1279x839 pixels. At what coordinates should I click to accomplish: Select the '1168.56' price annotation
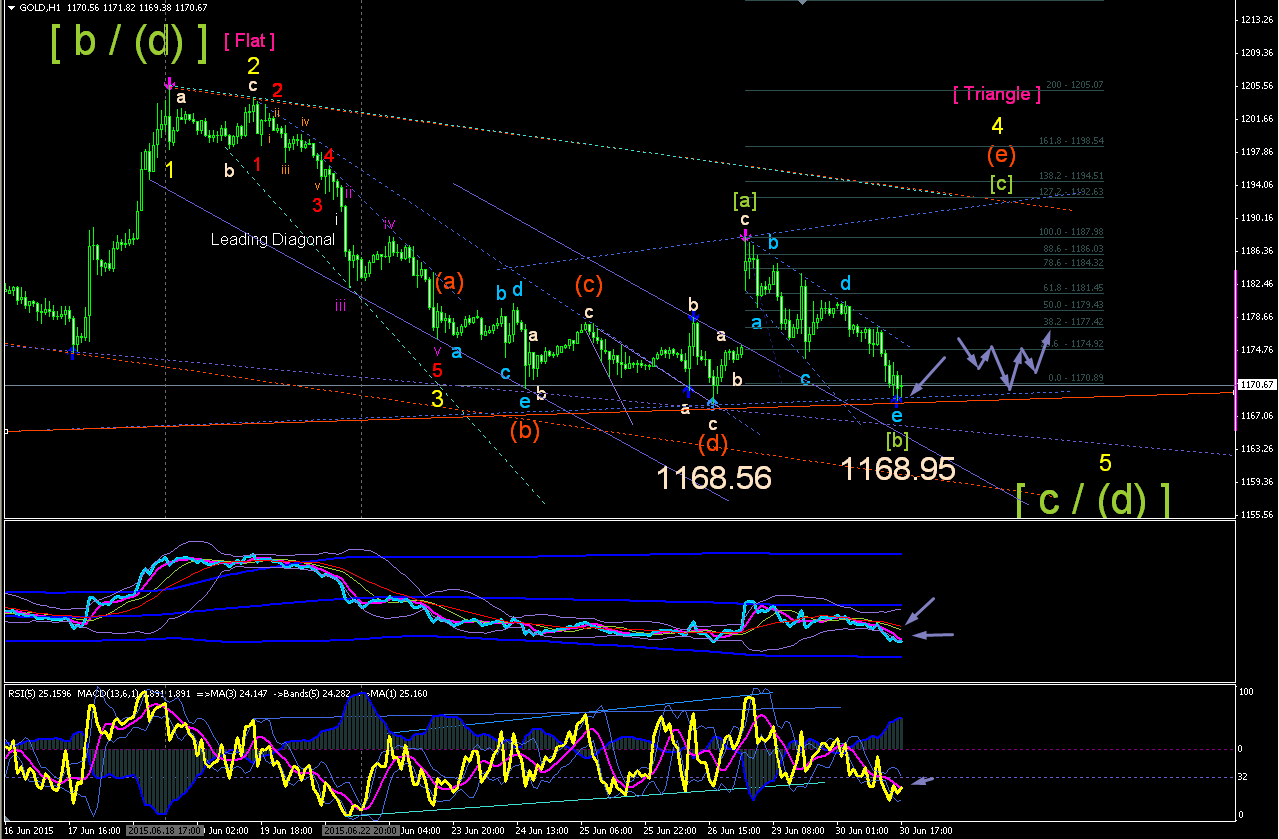tap(714, 478)
